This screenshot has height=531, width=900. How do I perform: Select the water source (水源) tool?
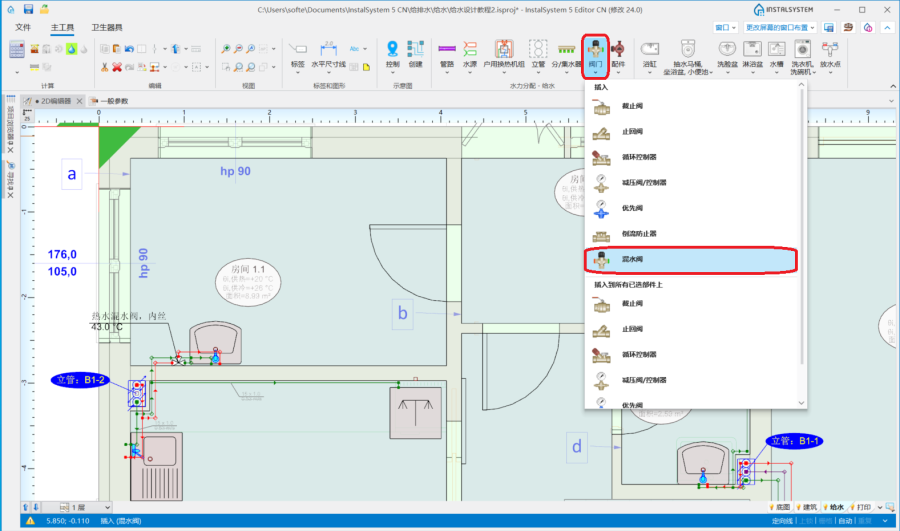click(x=470, y=55)
